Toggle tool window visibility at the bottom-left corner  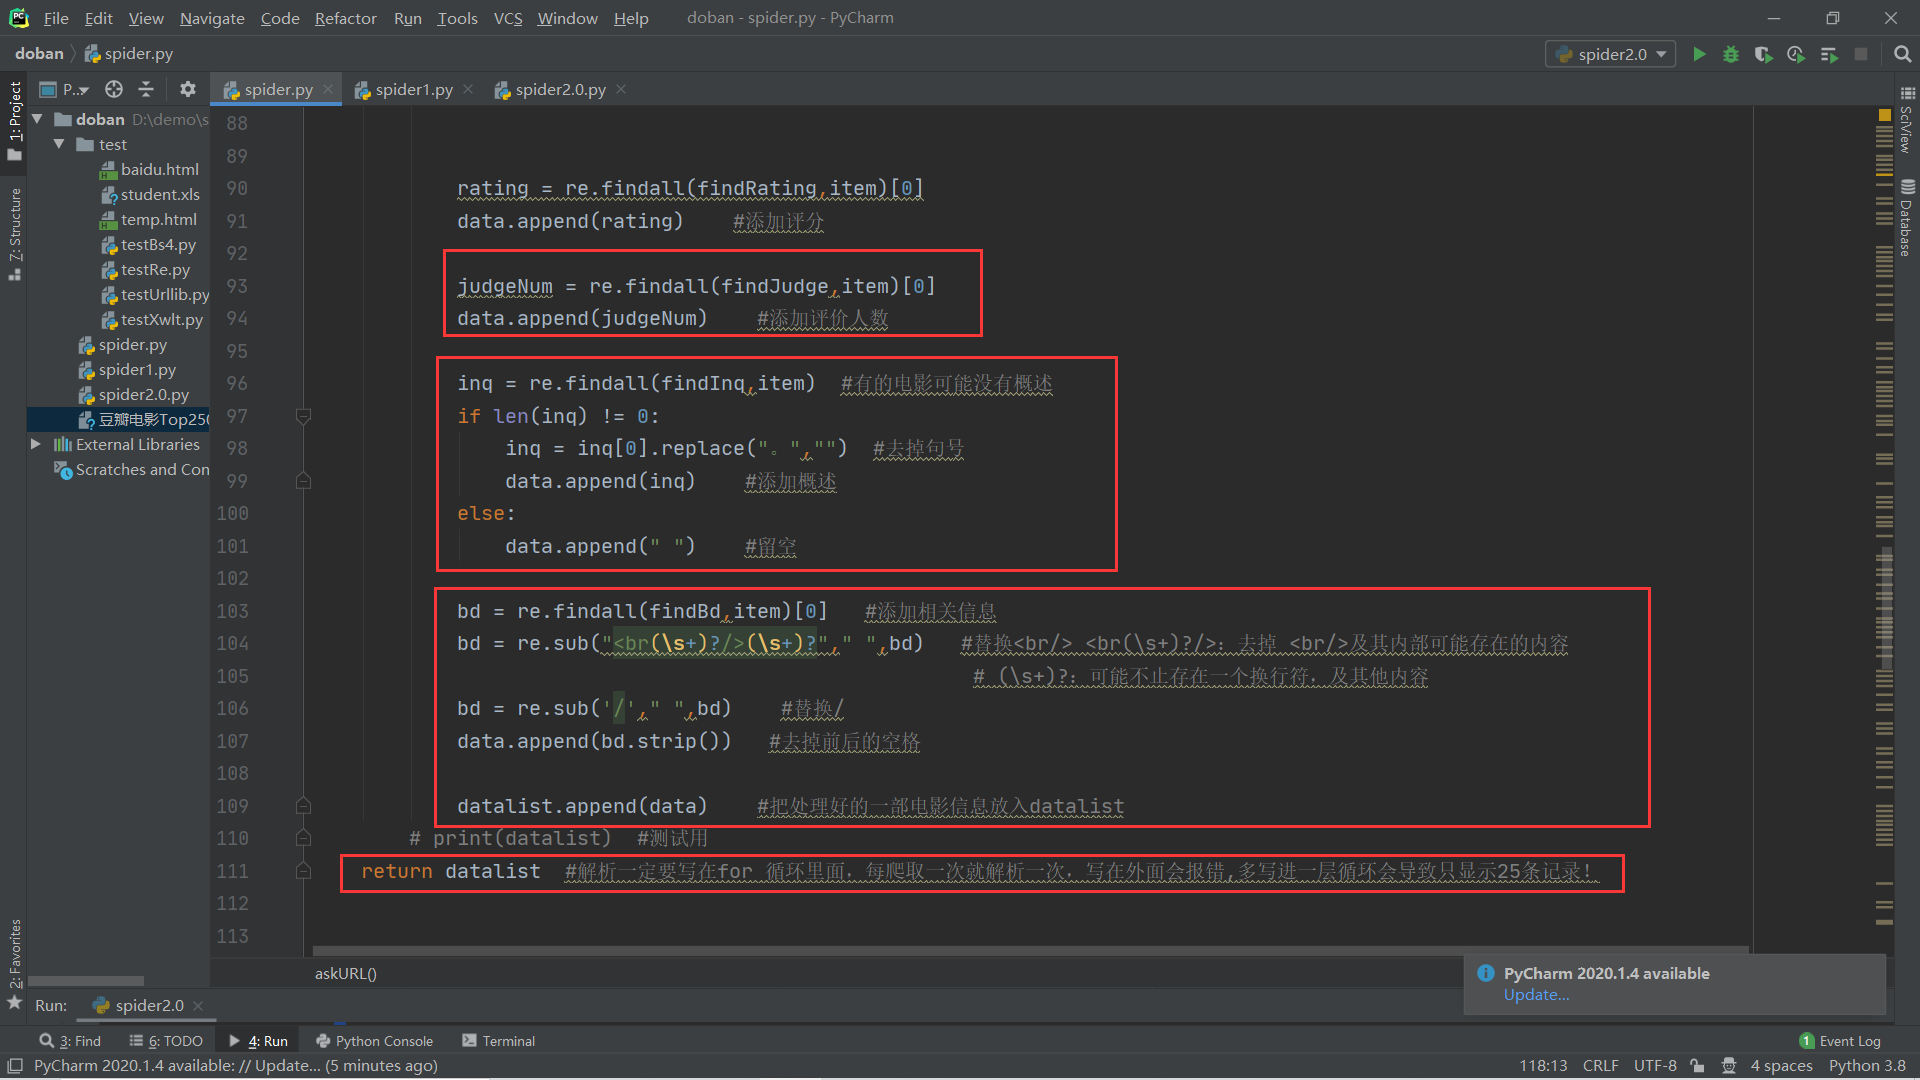14,1066
